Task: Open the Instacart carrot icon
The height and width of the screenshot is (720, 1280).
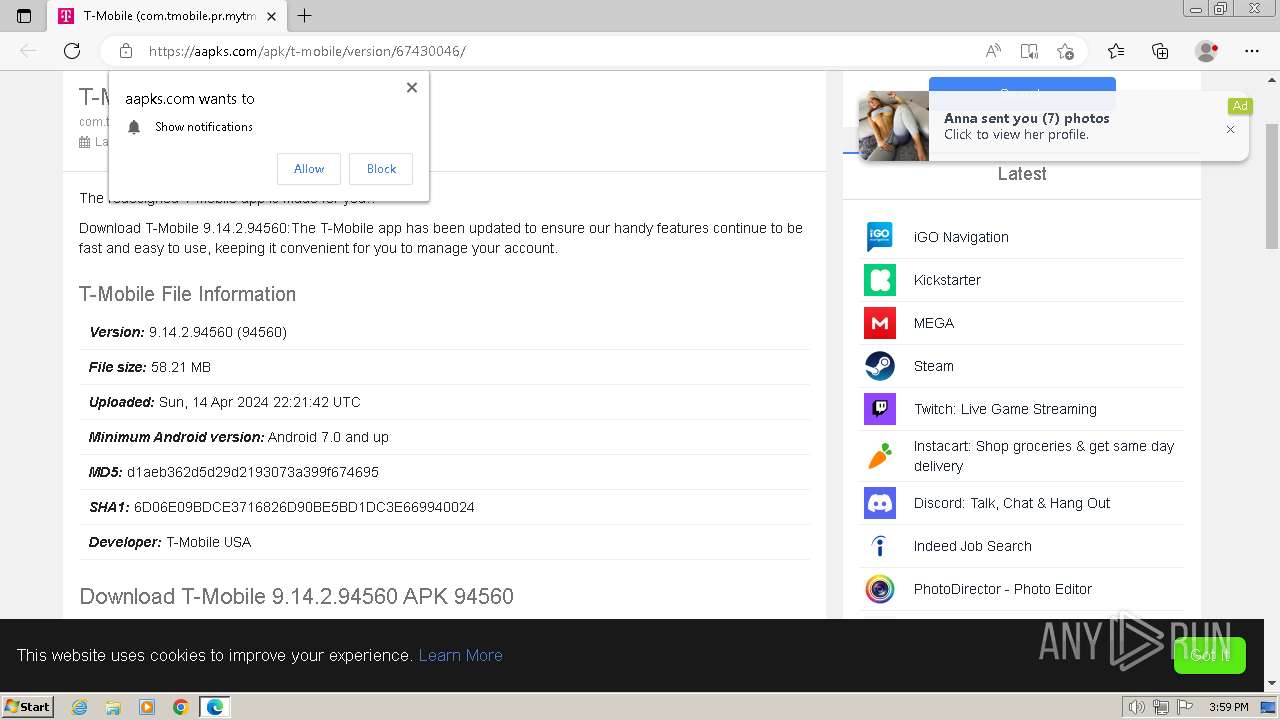Action: [880, 456]
